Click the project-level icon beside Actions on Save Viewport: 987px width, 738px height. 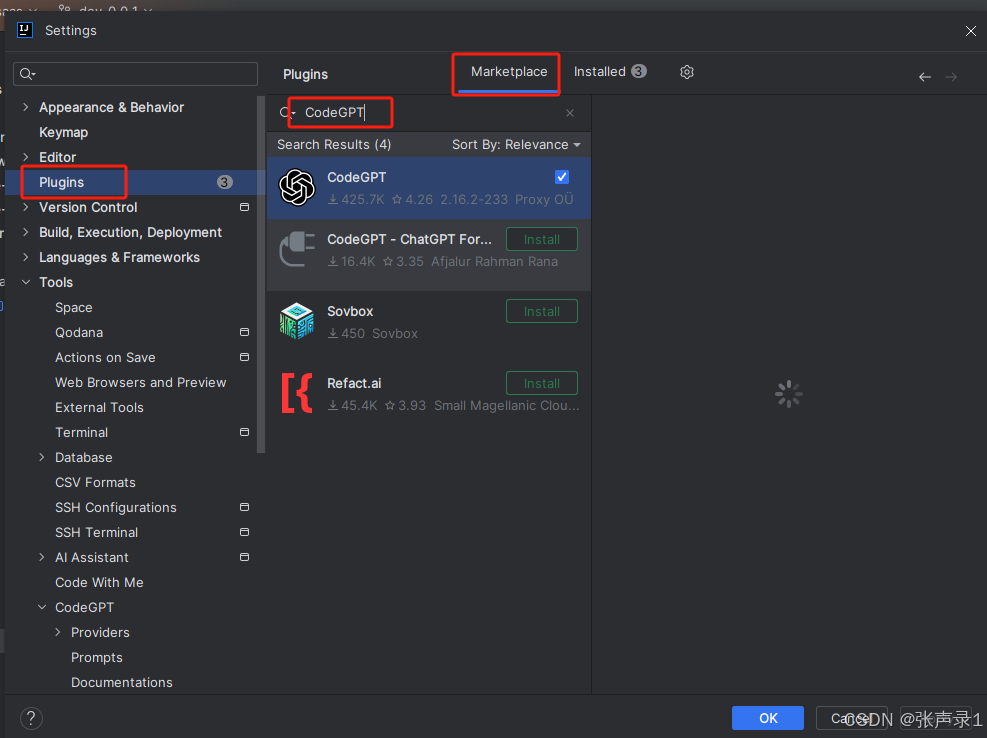244,357
